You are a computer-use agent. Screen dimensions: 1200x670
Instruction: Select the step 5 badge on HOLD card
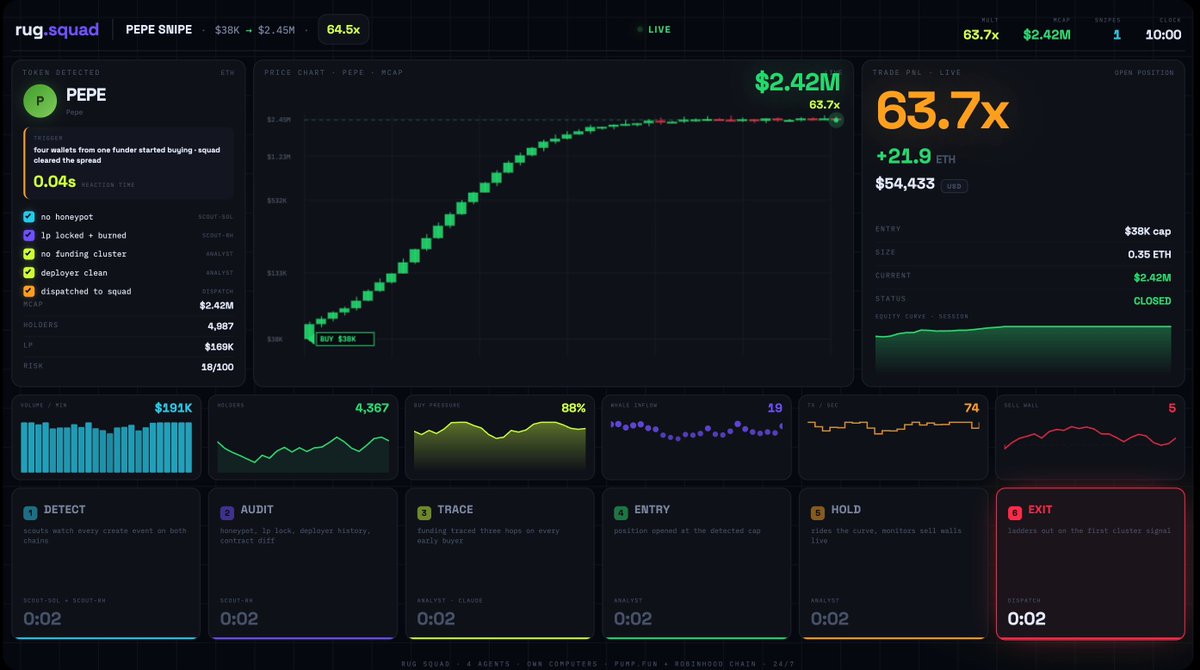point(818,512)
